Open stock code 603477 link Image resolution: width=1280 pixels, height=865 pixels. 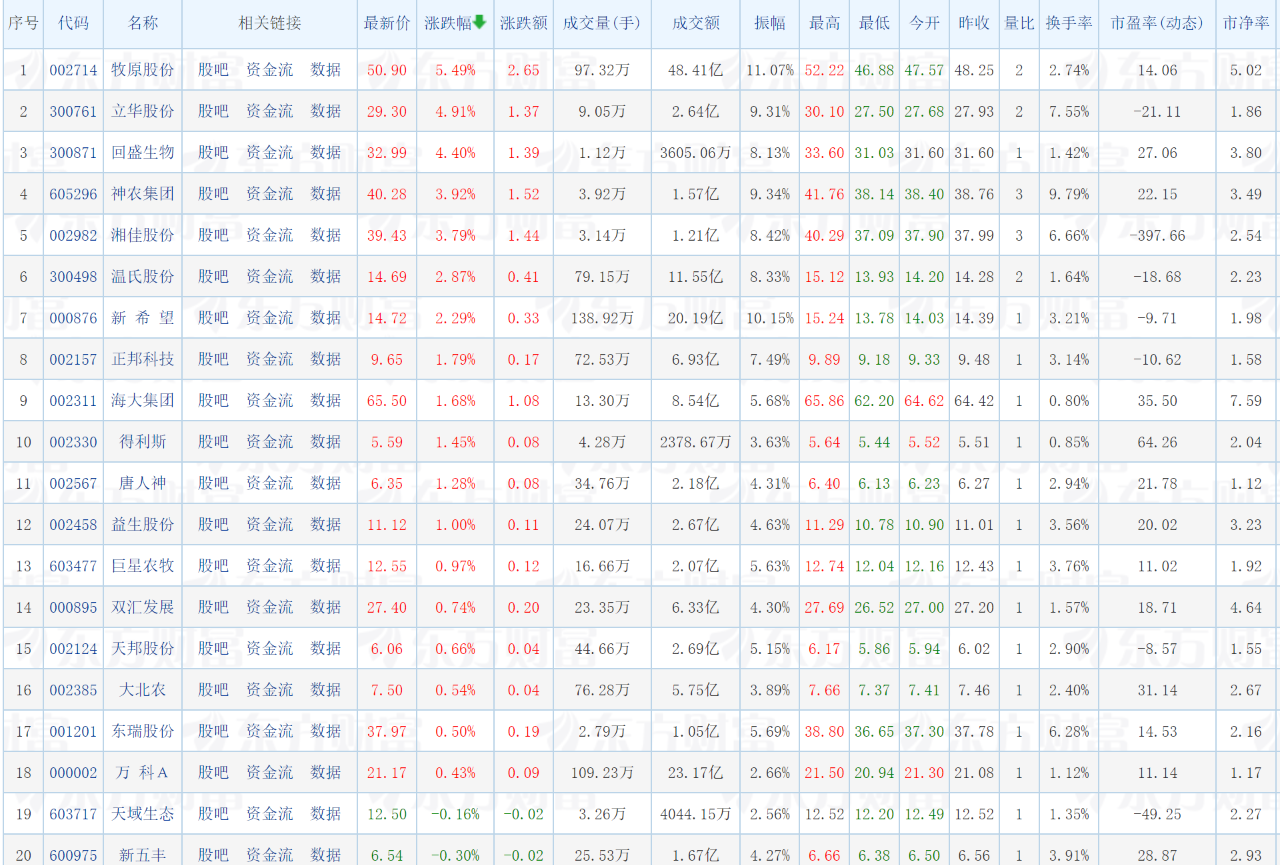[x=74, y=566]
